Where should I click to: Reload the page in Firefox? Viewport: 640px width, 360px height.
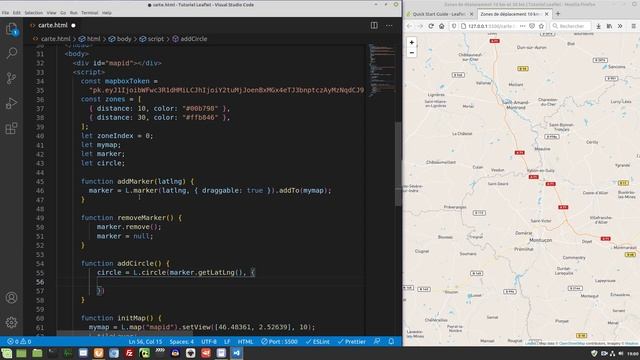431,26
